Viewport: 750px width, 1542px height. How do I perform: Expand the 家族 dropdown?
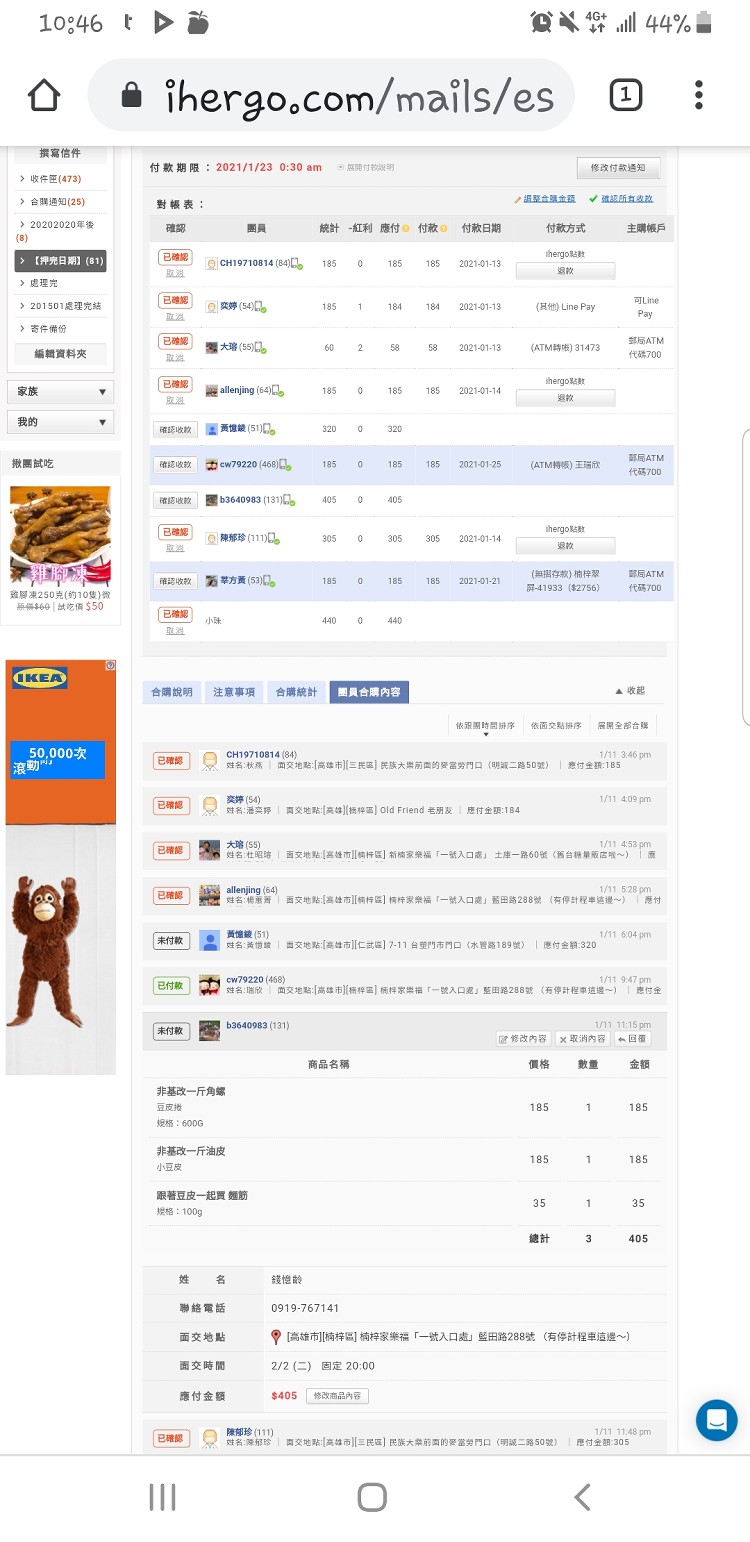[60, 392]
